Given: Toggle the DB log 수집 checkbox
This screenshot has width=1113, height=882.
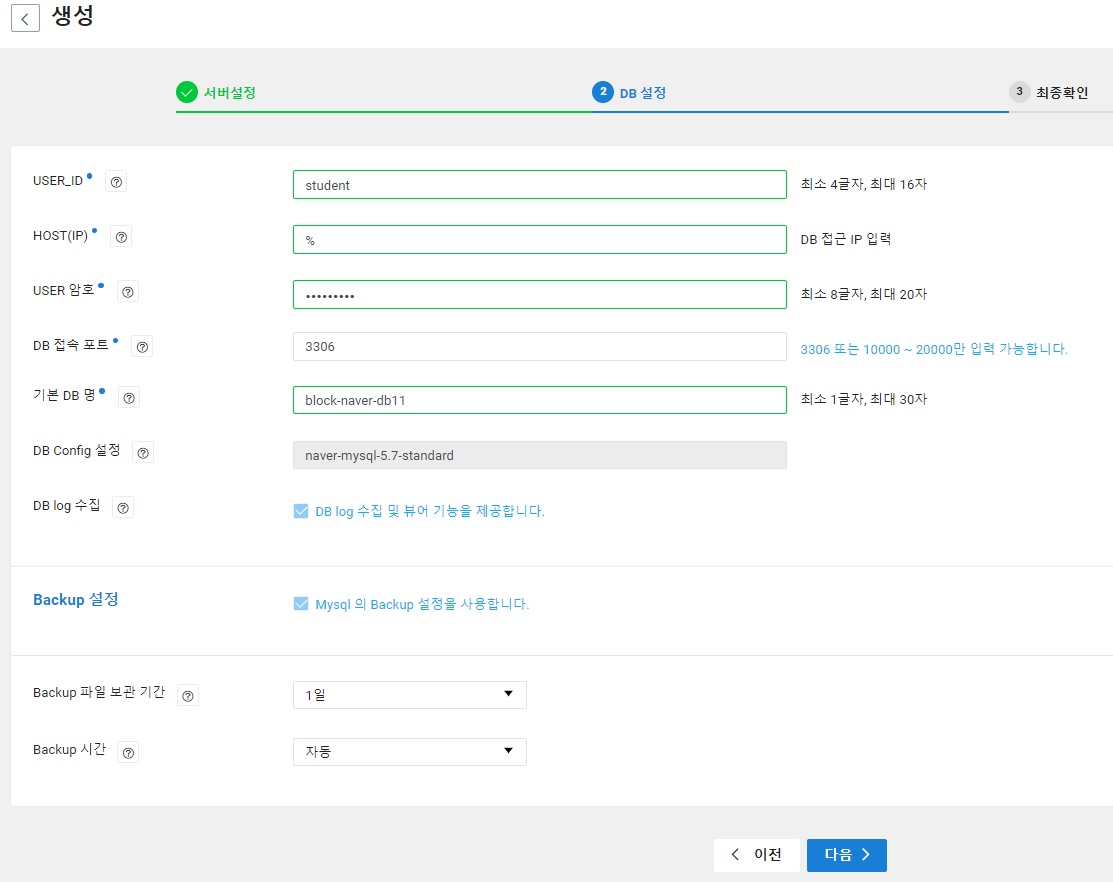Looking at the screenshot, I should pos(301,510).
